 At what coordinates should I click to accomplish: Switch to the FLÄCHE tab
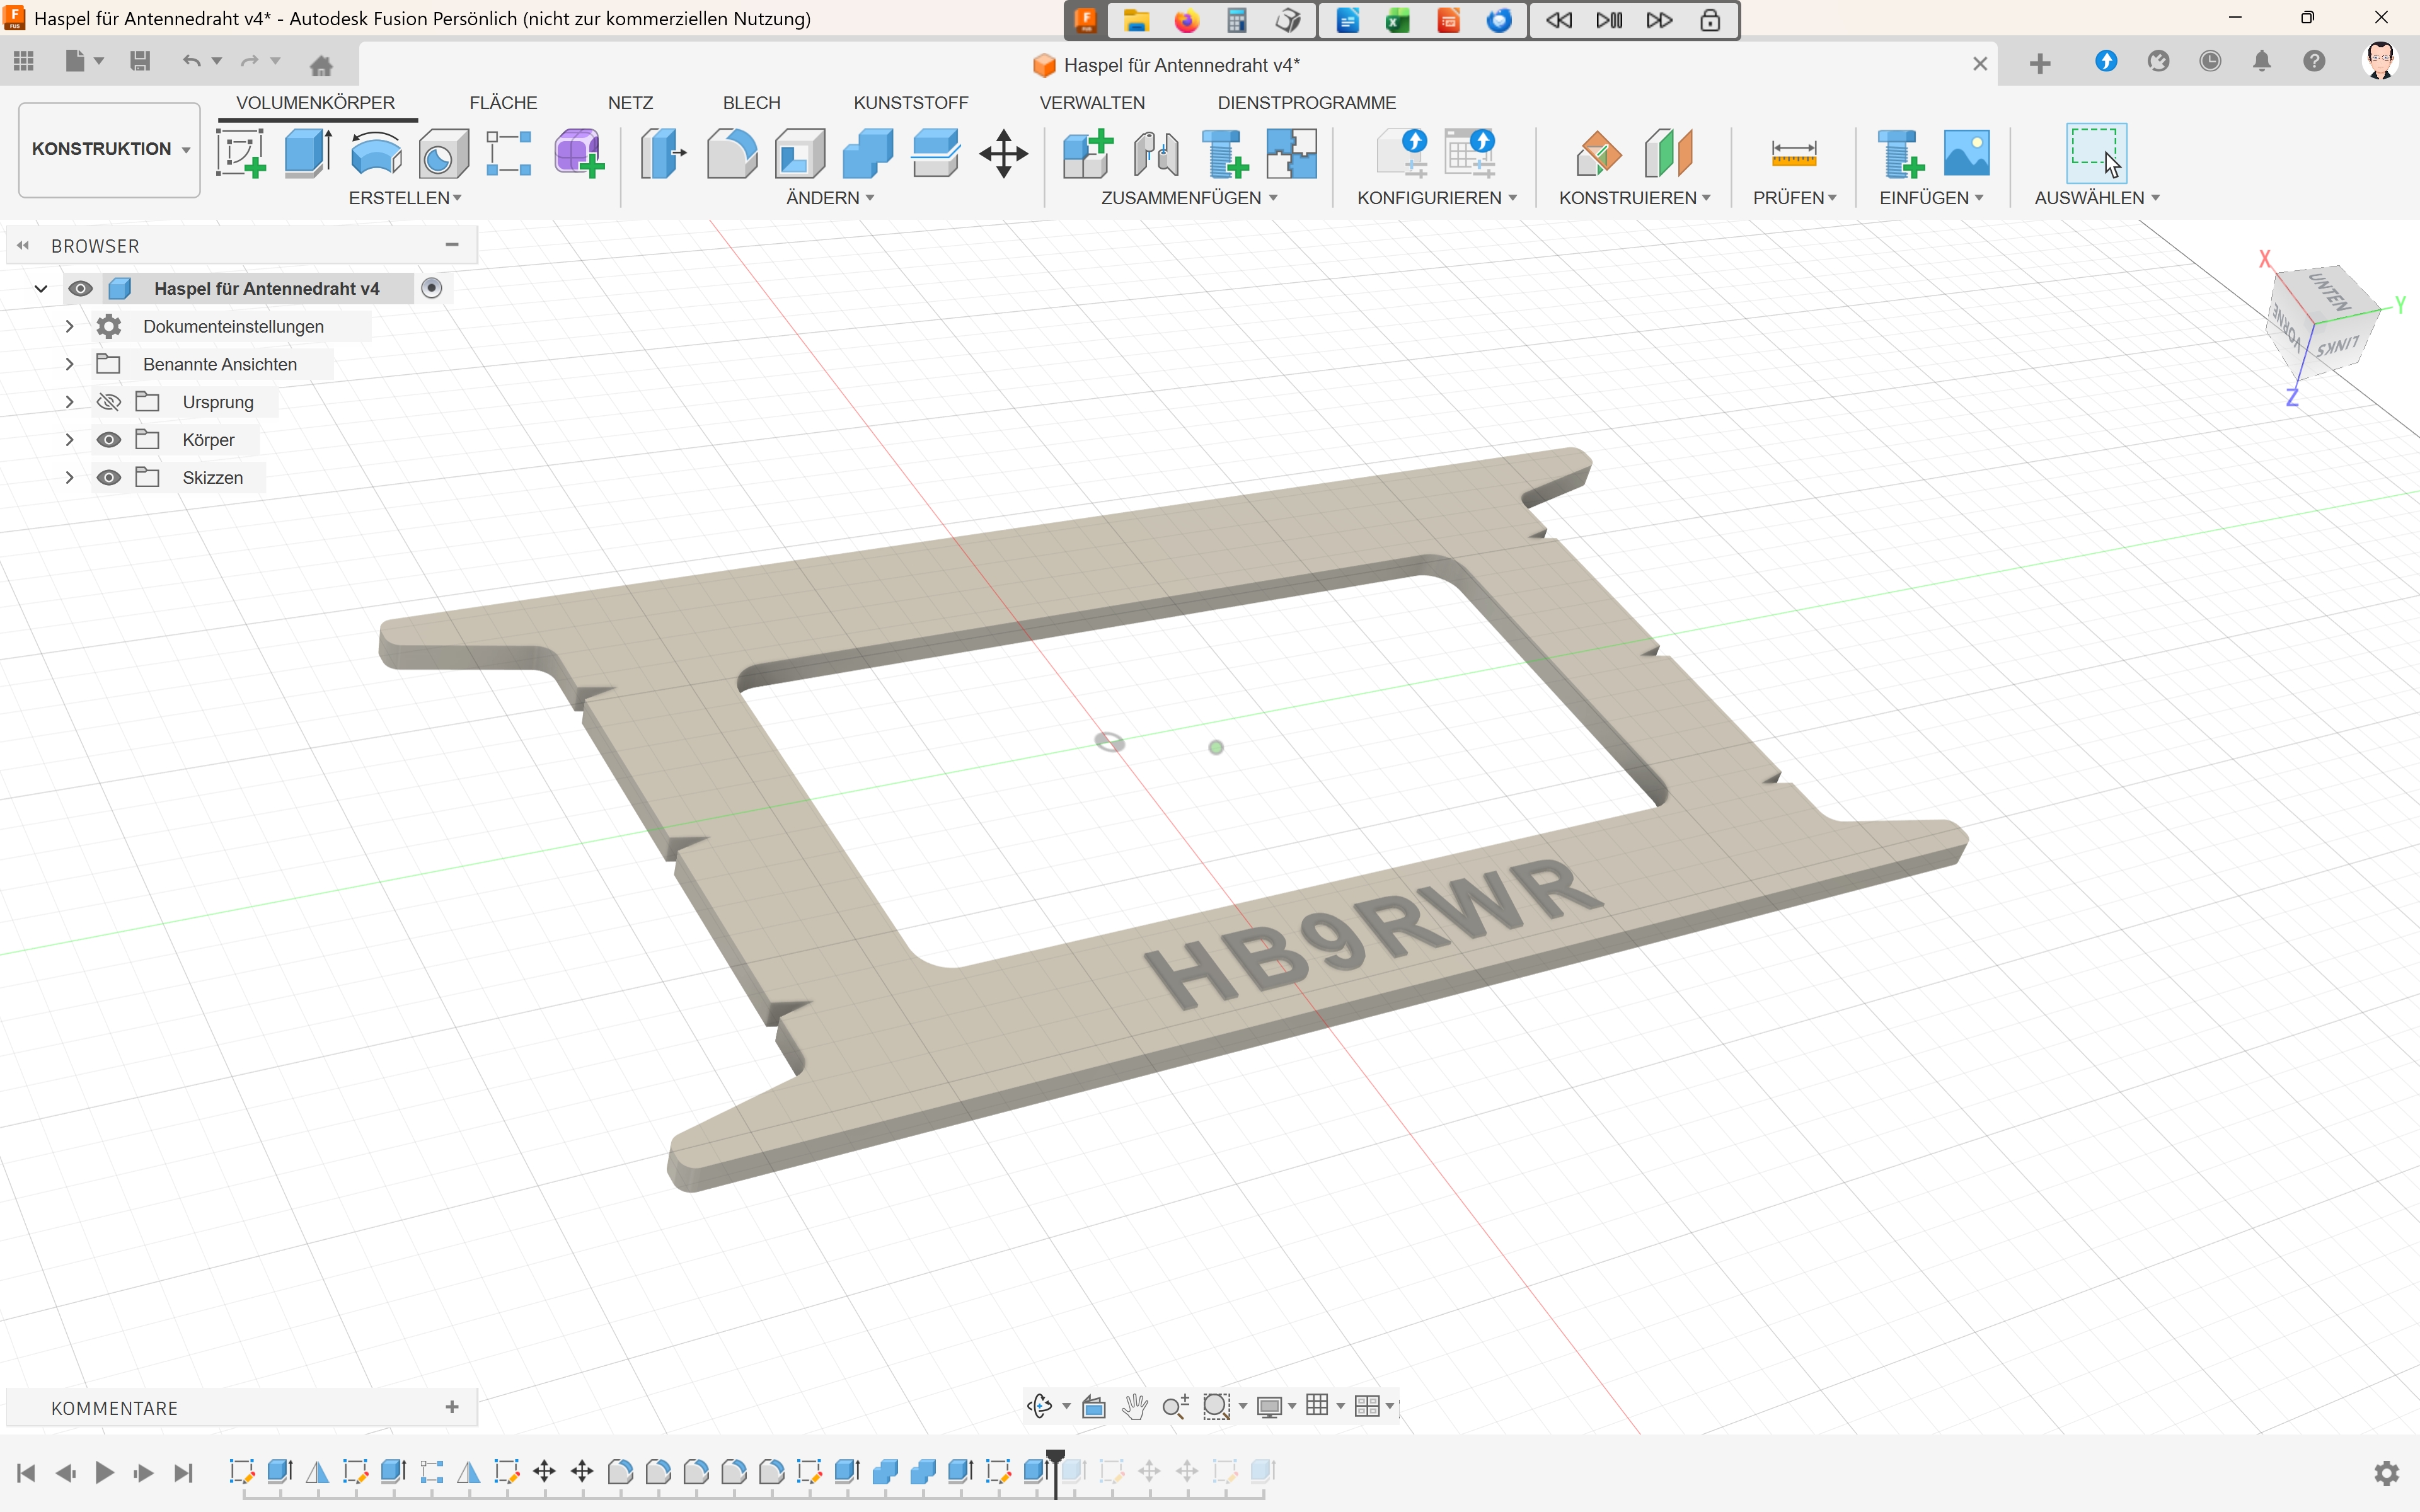click(x=503, y=103)
